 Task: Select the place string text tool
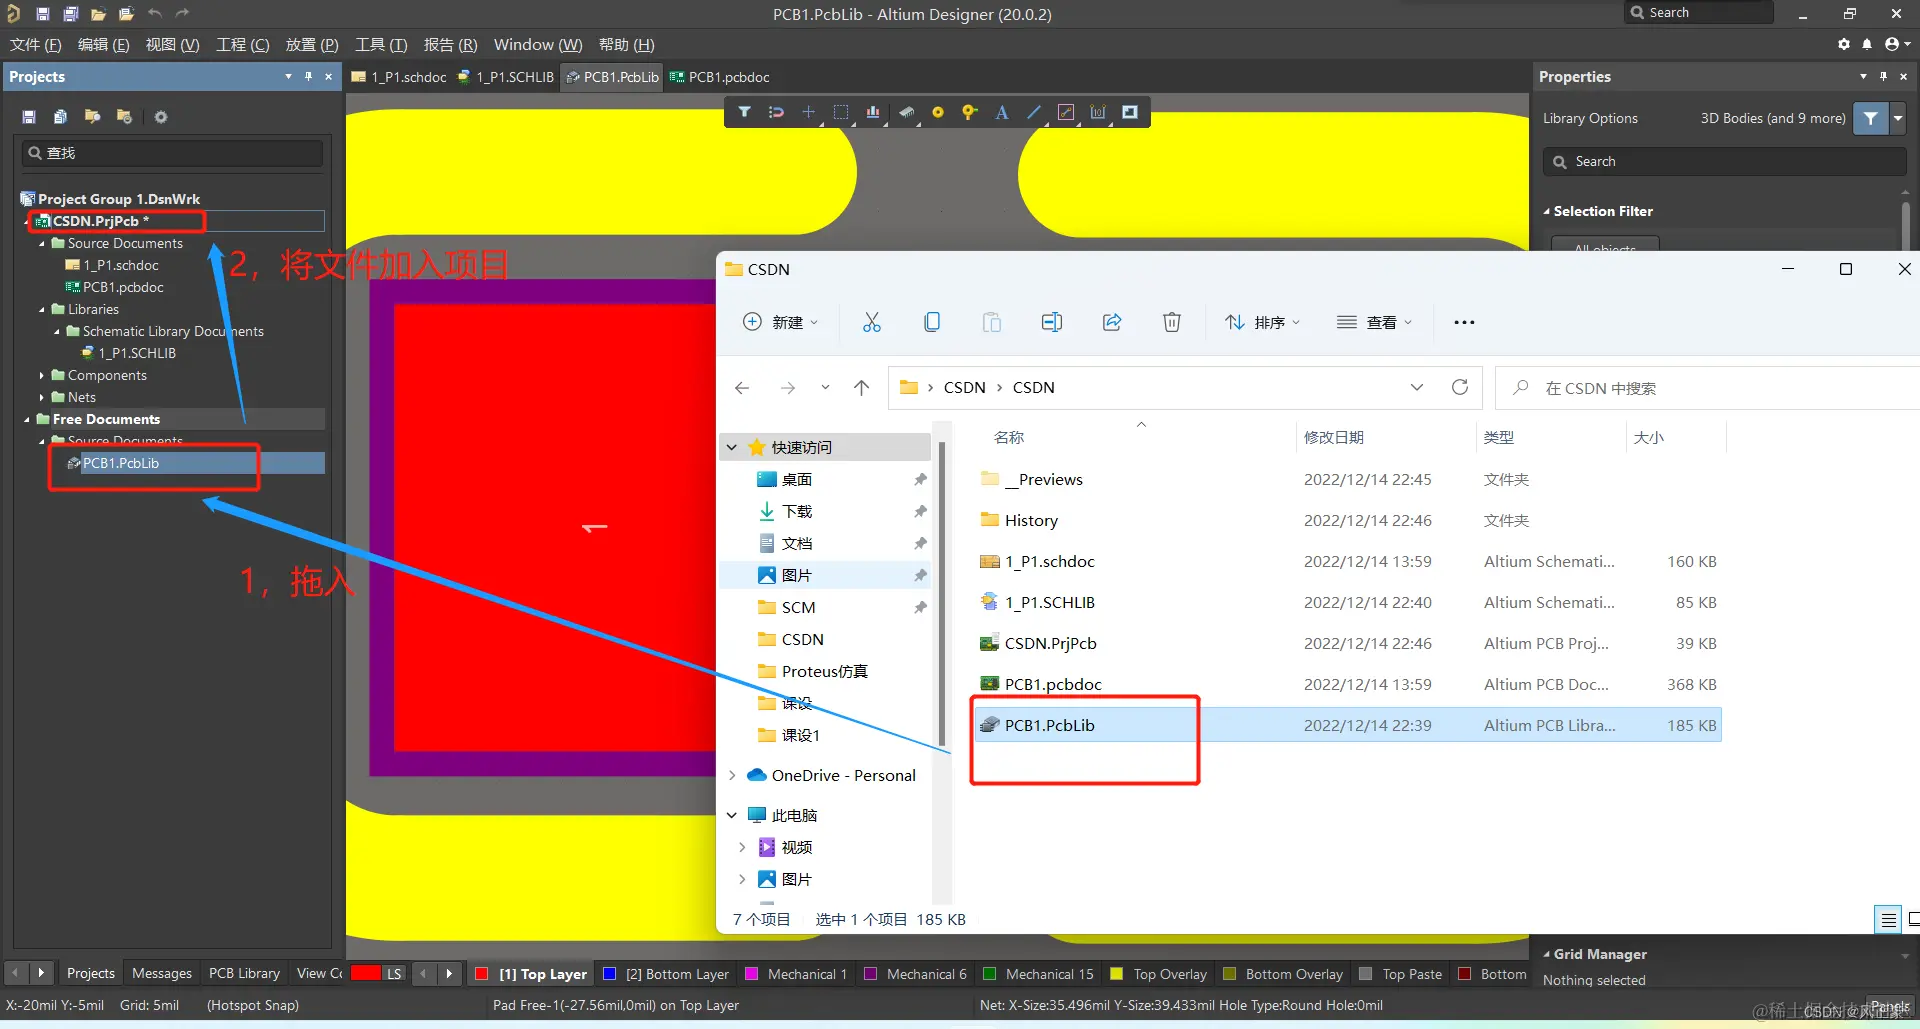coord(1001,112)
